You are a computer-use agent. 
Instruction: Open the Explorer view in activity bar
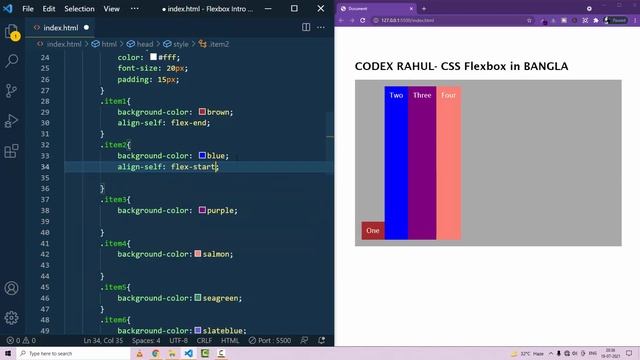[x=11, y=32]
